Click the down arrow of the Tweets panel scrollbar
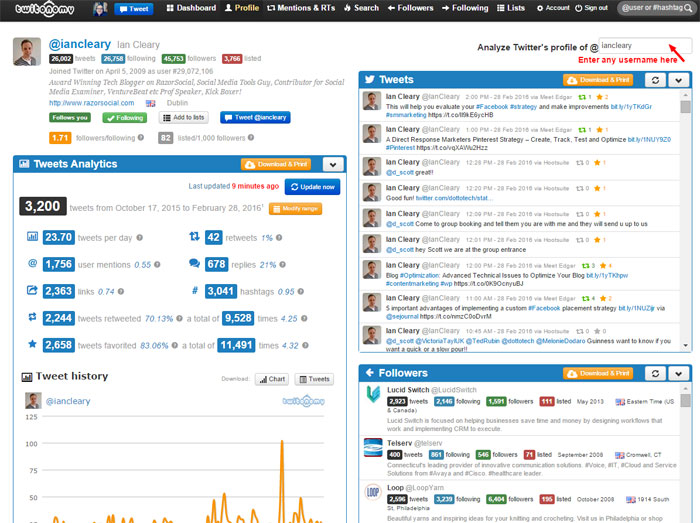The height and width of the screenshot is (523, 700). pyautogui.click(x=685, y=346)
